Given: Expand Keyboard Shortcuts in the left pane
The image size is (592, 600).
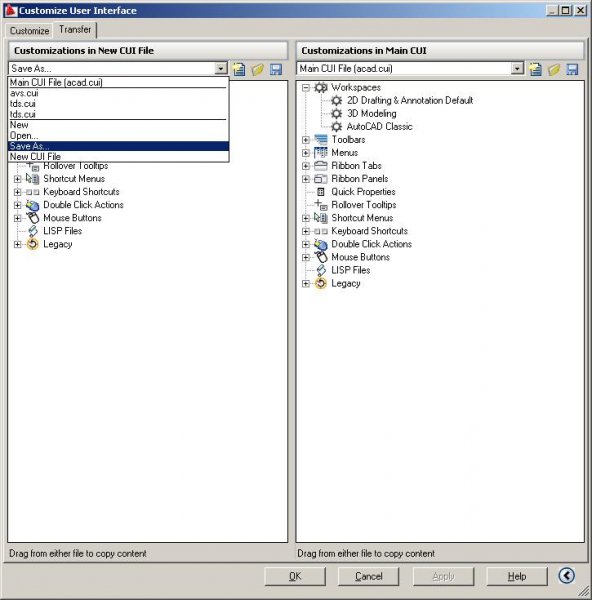Looking at the screenshot, I should tap(17, 192).
